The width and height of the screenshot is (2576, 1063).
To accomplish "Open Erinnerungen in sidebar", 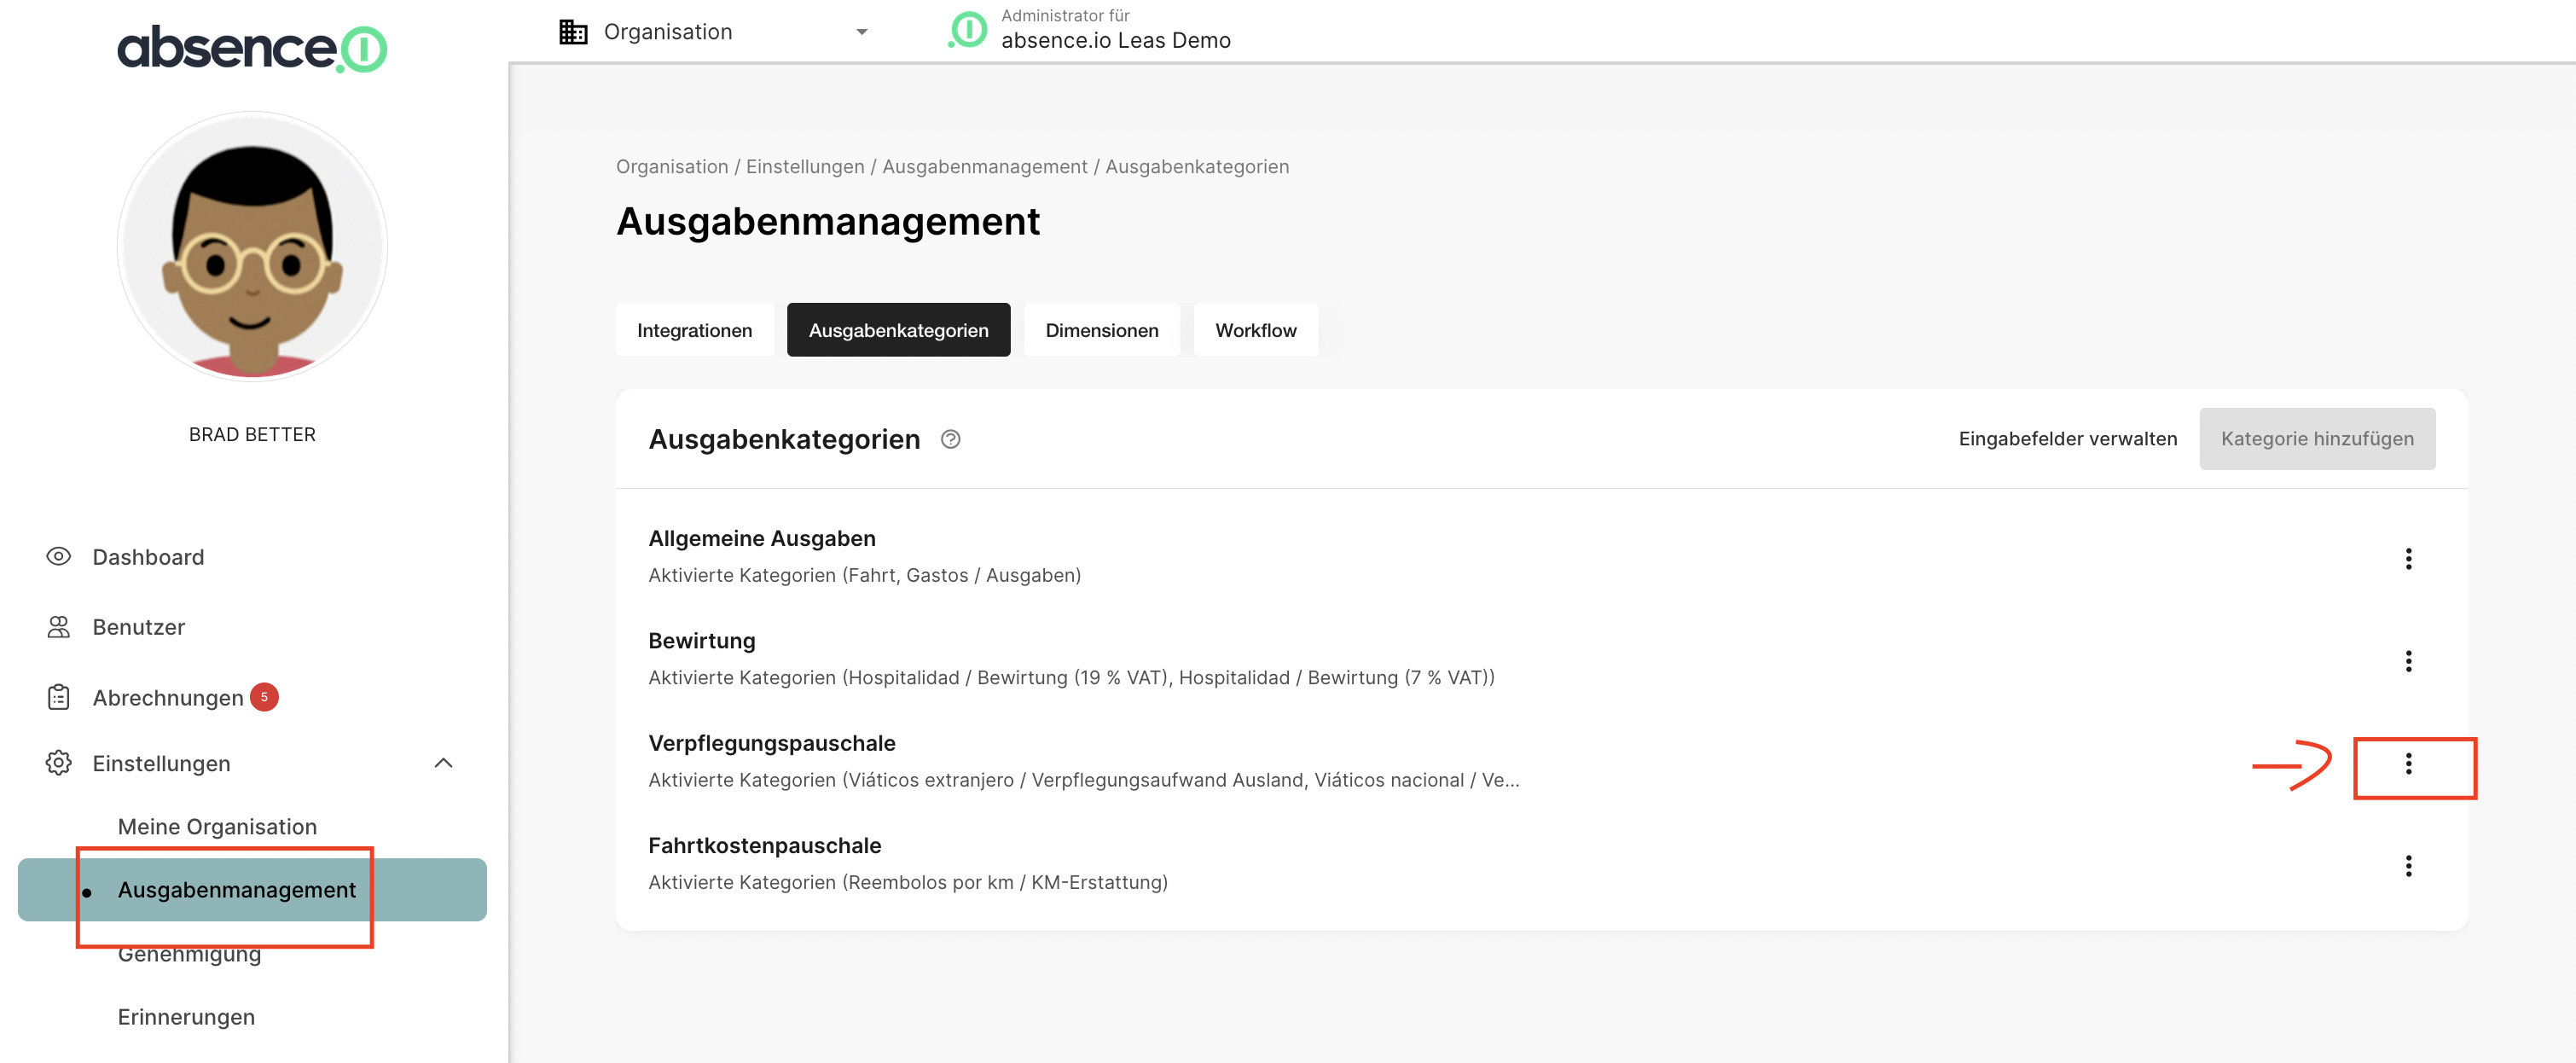I will 186,1017.
